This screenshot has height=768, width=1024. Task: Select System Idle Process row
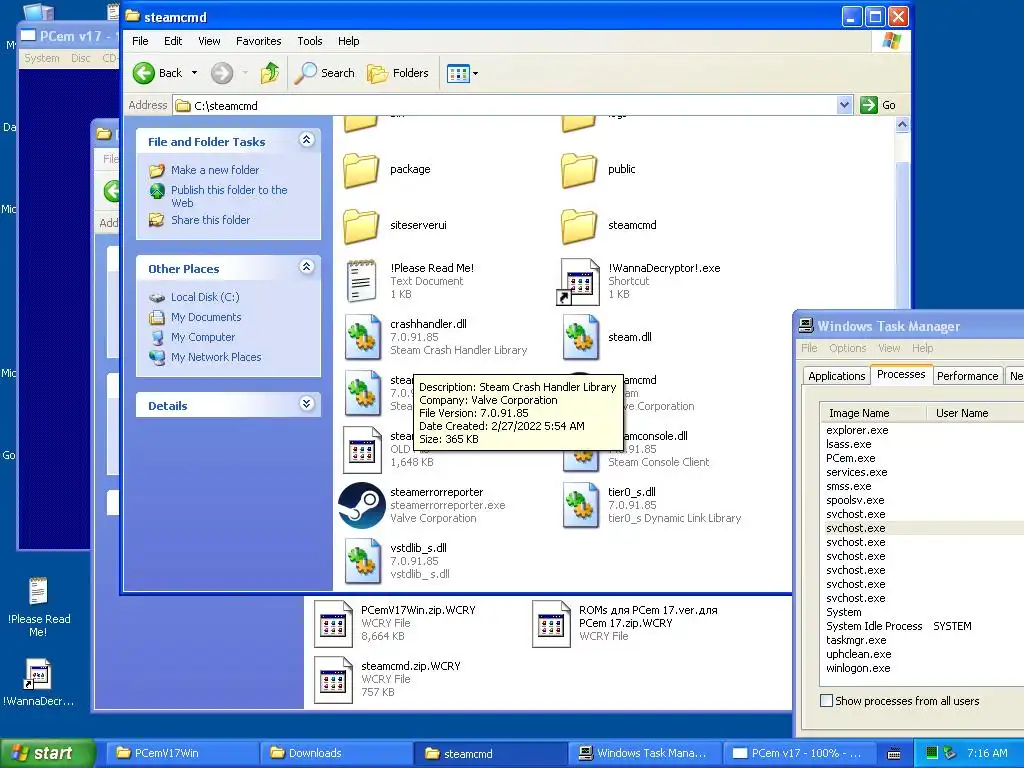click(x=874, y=626)
